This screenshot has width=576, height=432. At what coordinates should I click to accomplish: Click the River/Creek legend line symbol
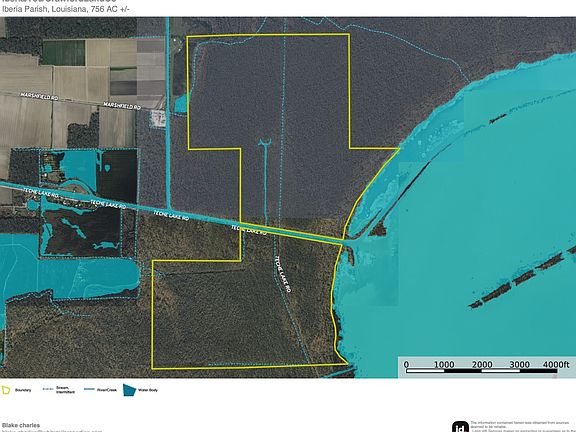89,389
